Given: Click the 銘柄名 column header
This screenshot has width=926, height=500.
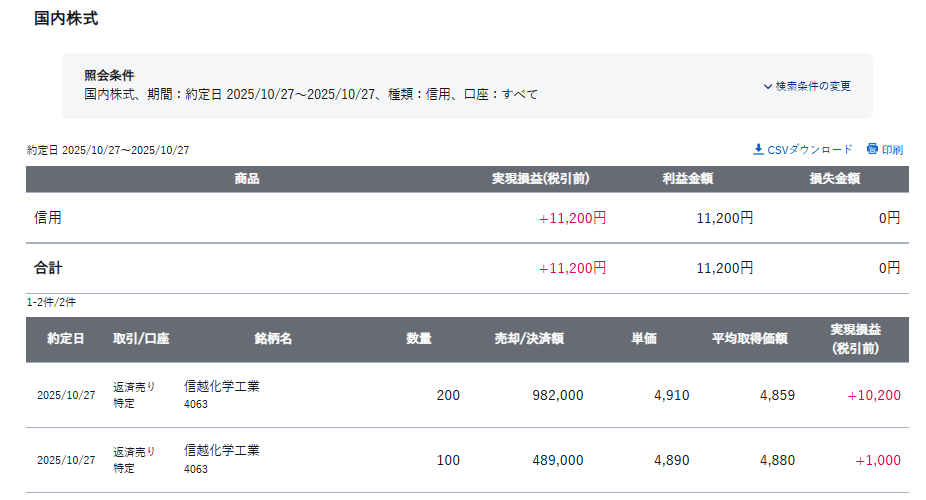Looking at the screenshot, I should [x=273, y=339].
